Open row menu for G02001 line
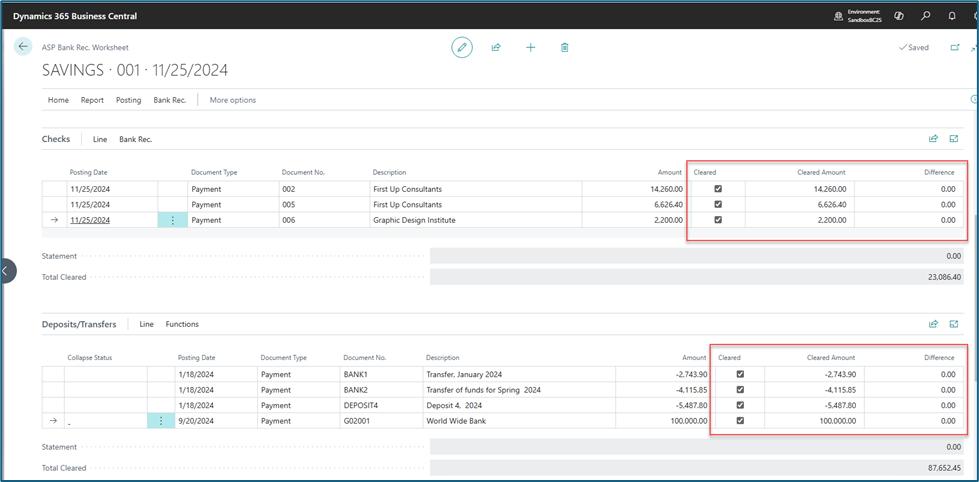 [x=162, y=421]
